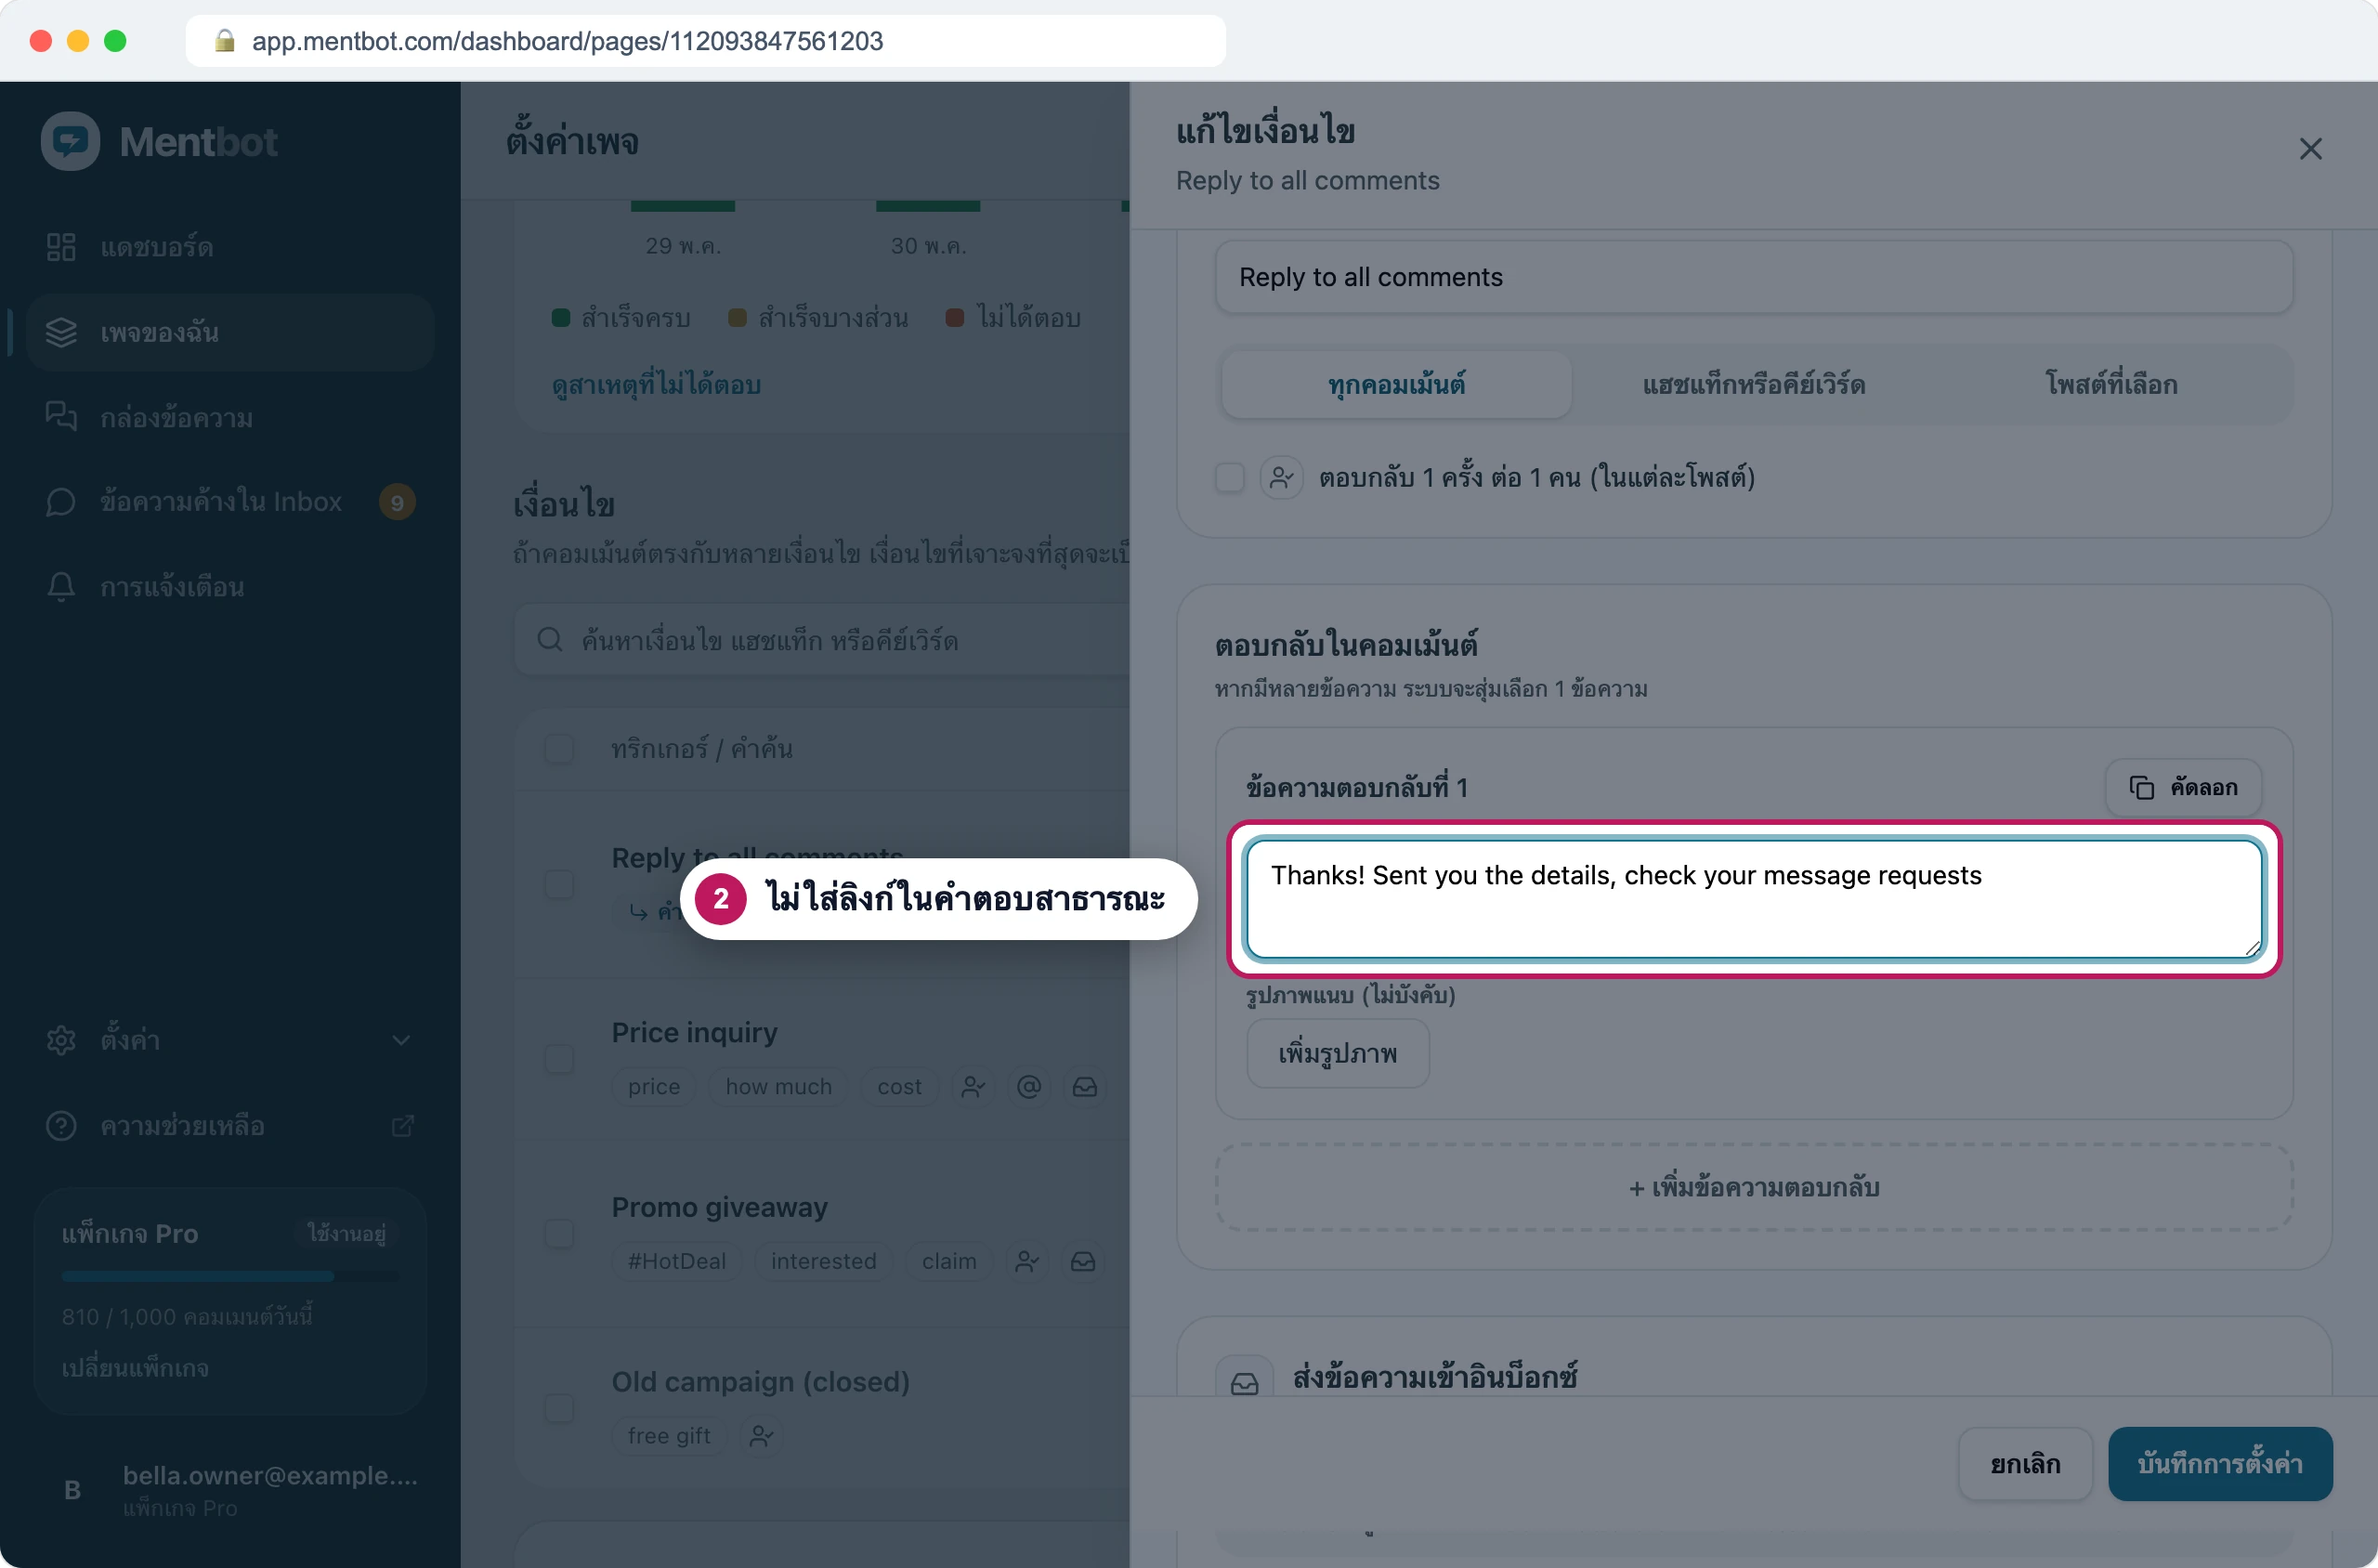This screenshot has width=2378, height=1568.
Task: Click ดูสาเหตุที่ไม่ได้ตอบ link
Action: [x=656, y=385]
